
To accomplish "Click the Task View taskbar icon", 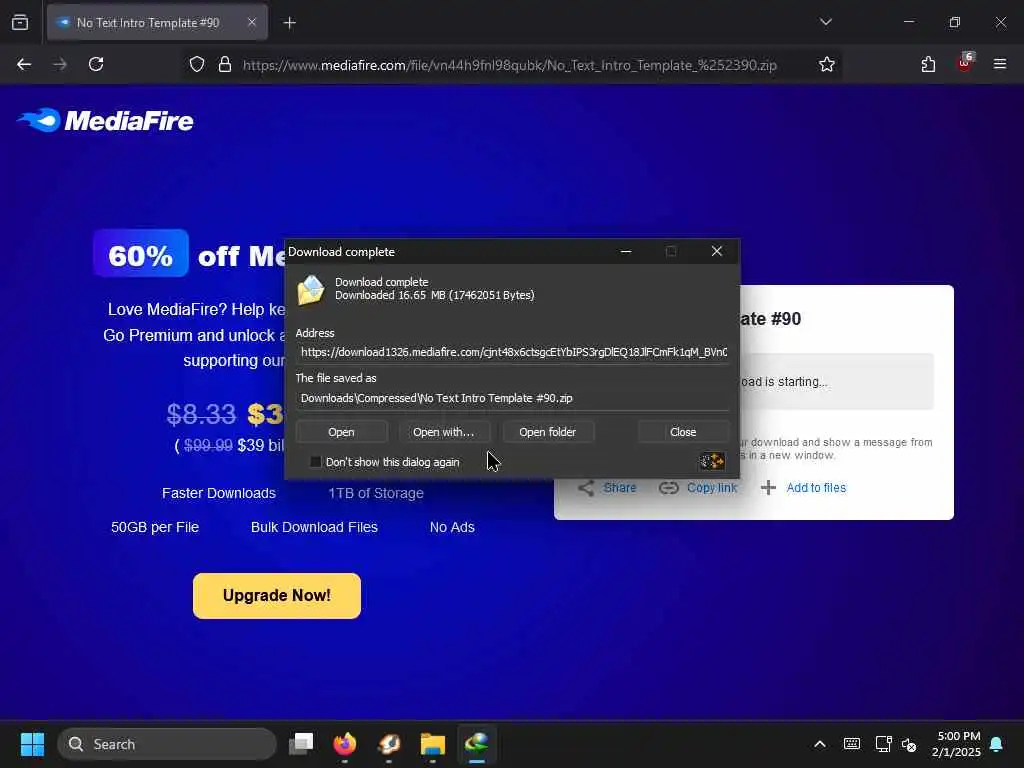I will tap(302, 744).
